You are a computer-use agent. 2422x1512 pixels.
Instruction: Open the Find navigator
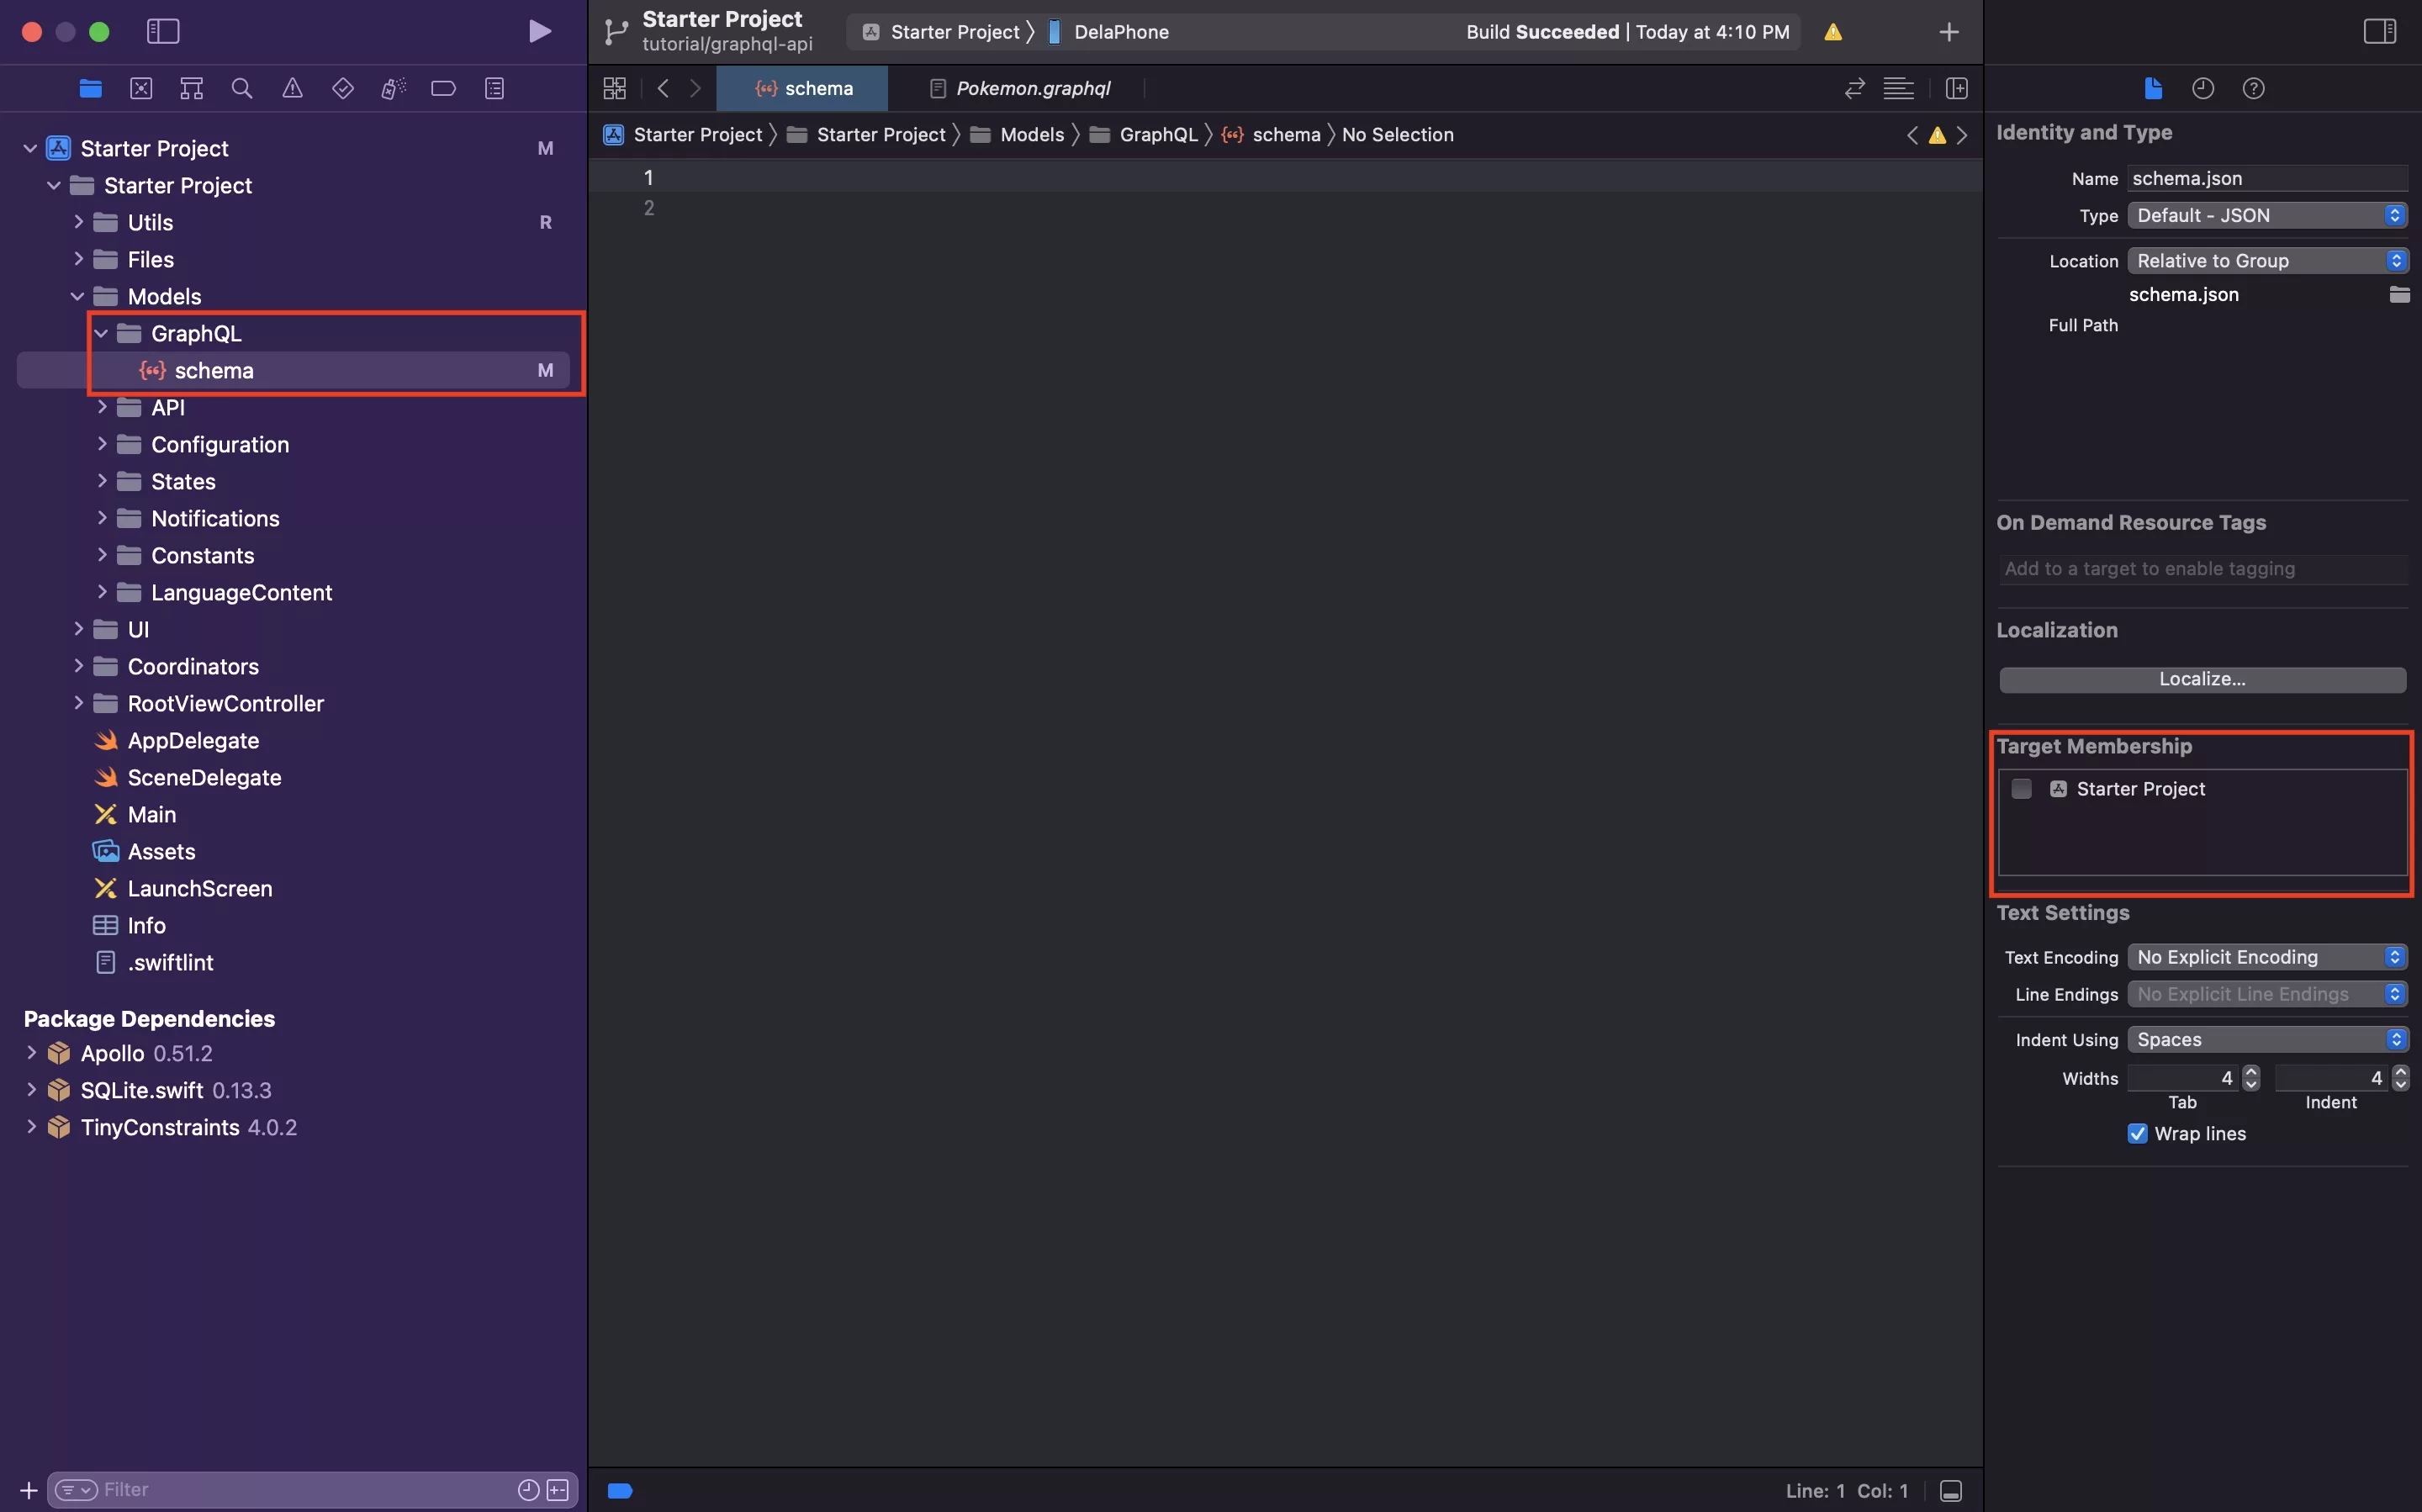coord(241,88)
